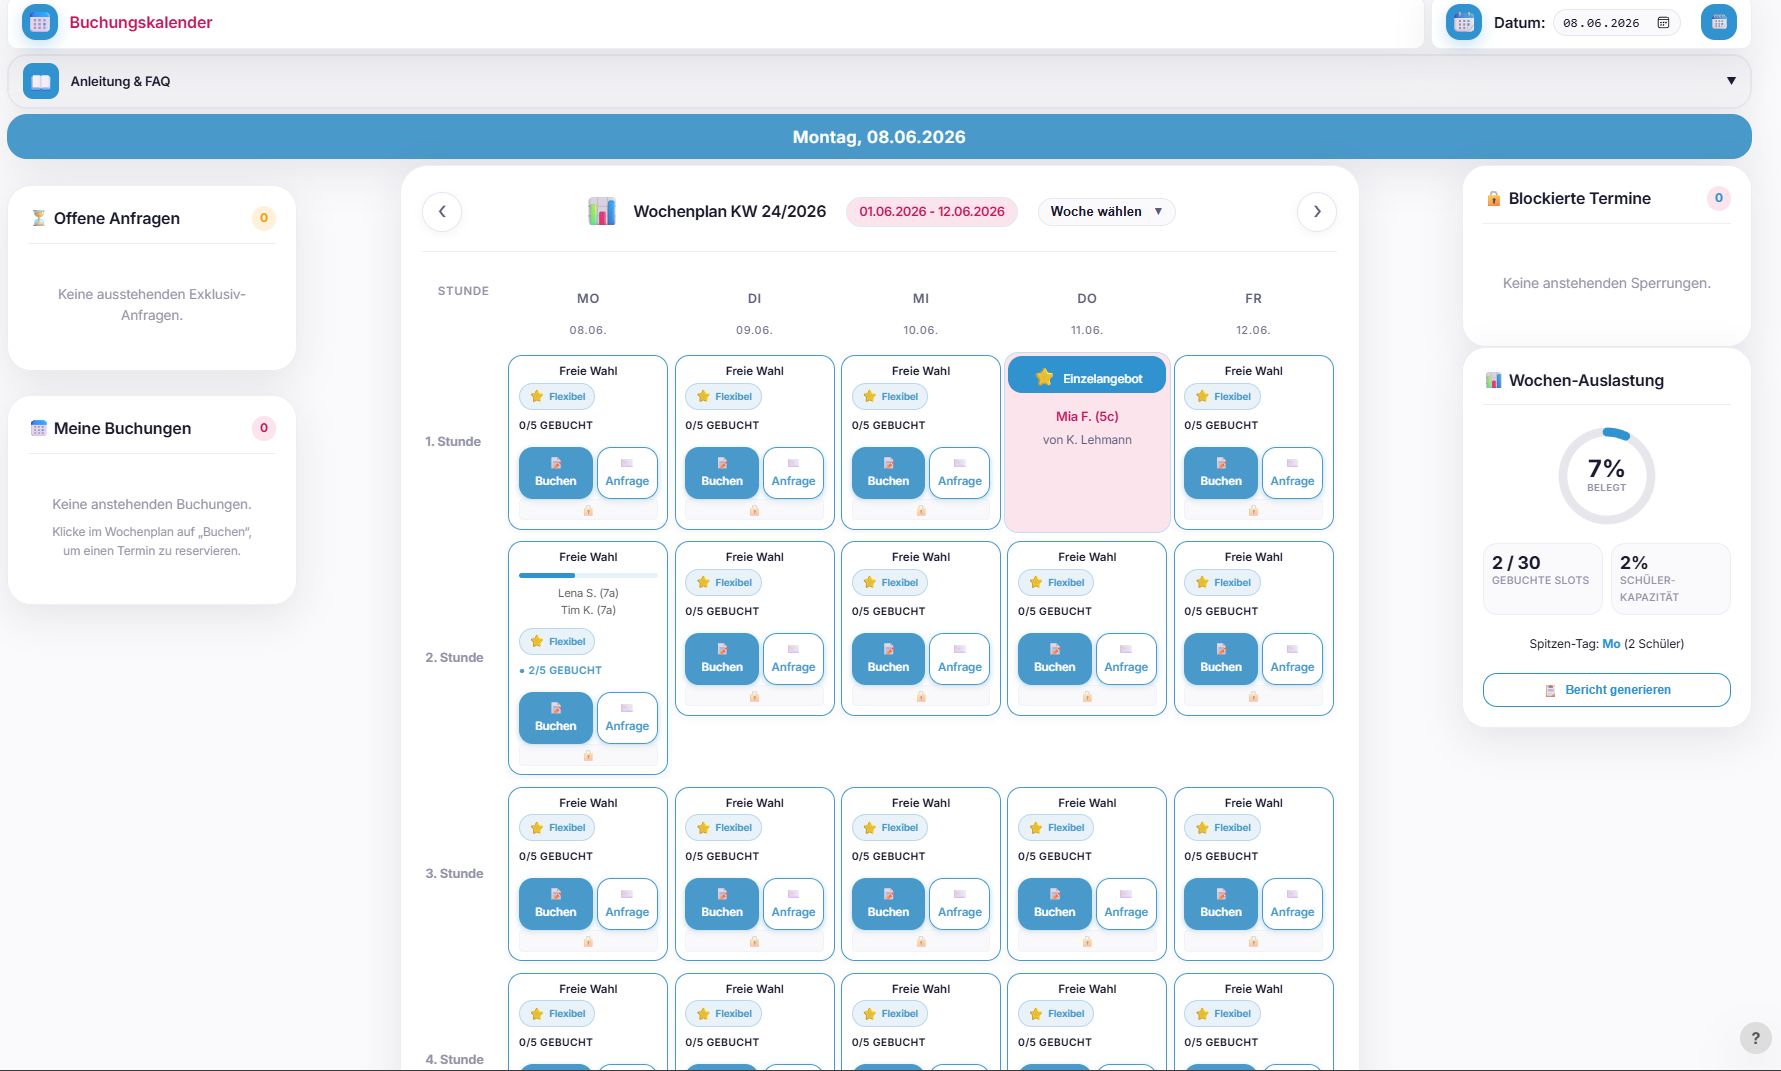Viewport: 1781px width, 1071px height.
Task: Click Anfrage for Friday 2. Stunde
Action: [1292, 659]
